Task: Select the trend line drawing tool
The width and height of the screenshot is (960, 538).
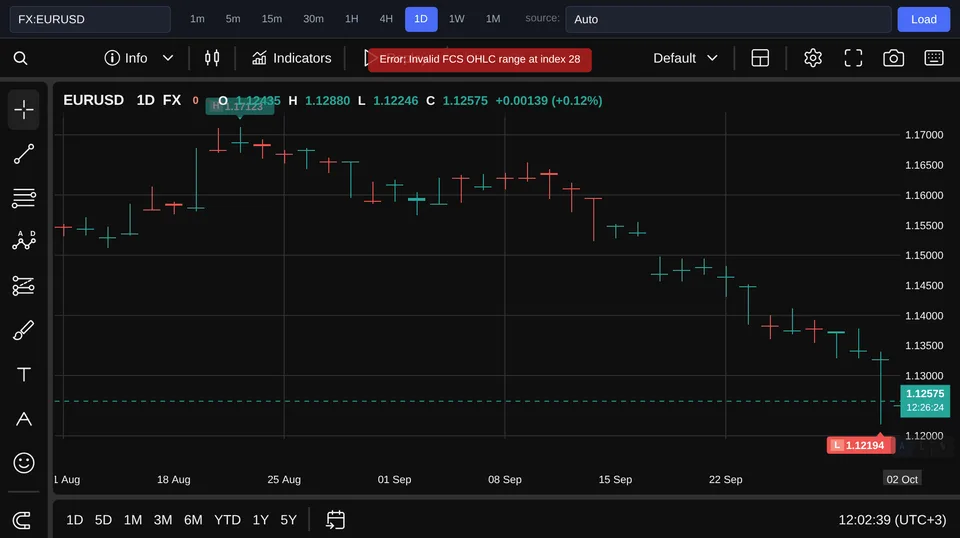Action: tap(24, 154)
